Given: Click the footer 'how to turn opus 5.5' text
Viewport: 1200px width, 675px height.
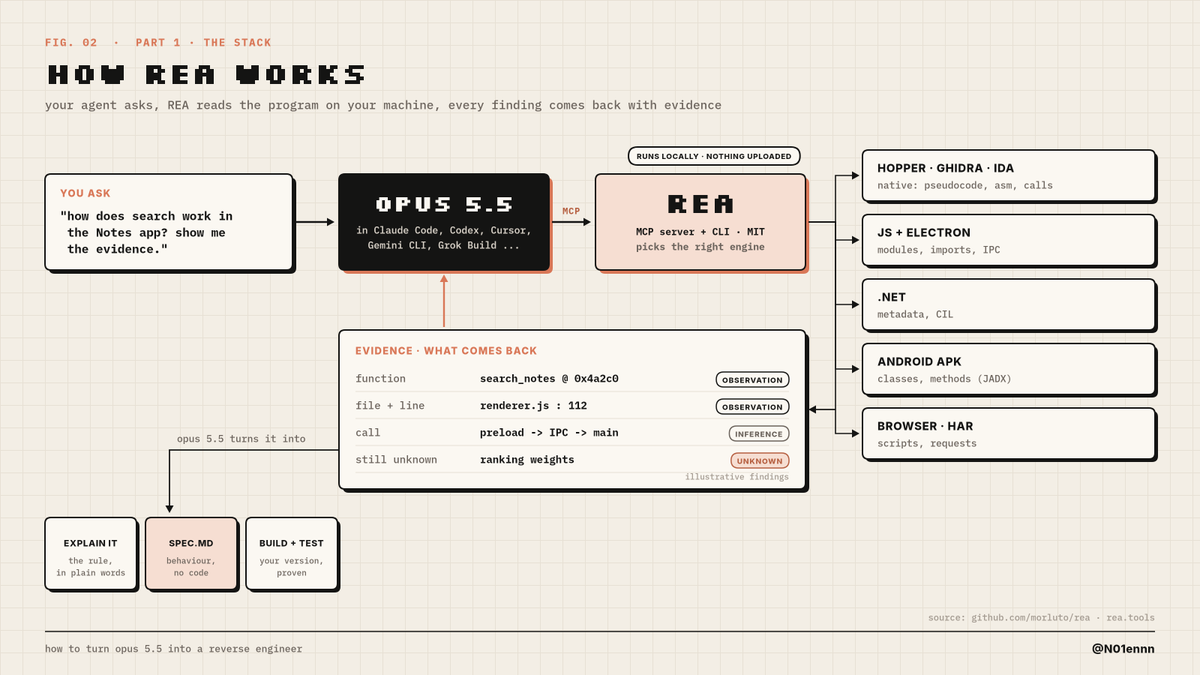Looking at the screenshot, I should (173, 649).
